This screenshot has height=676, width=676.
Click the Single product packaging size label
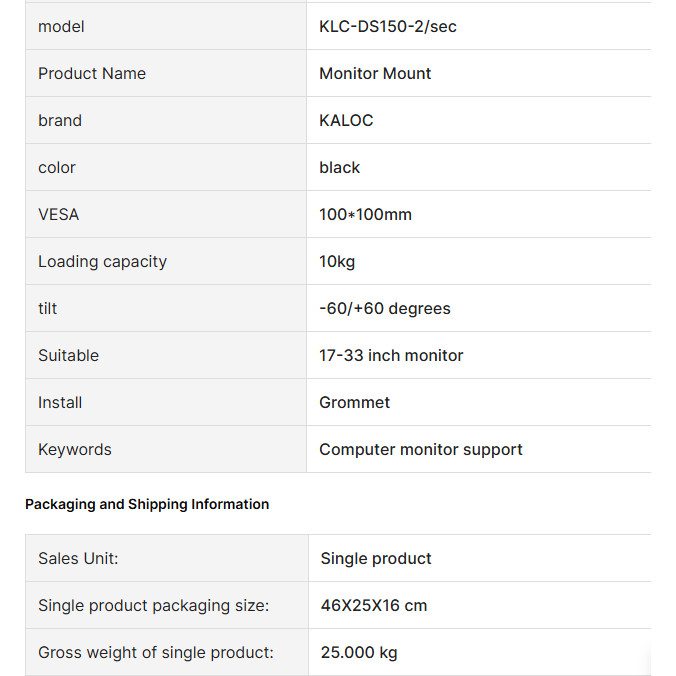pyautogui.click(x=153, y=606)
